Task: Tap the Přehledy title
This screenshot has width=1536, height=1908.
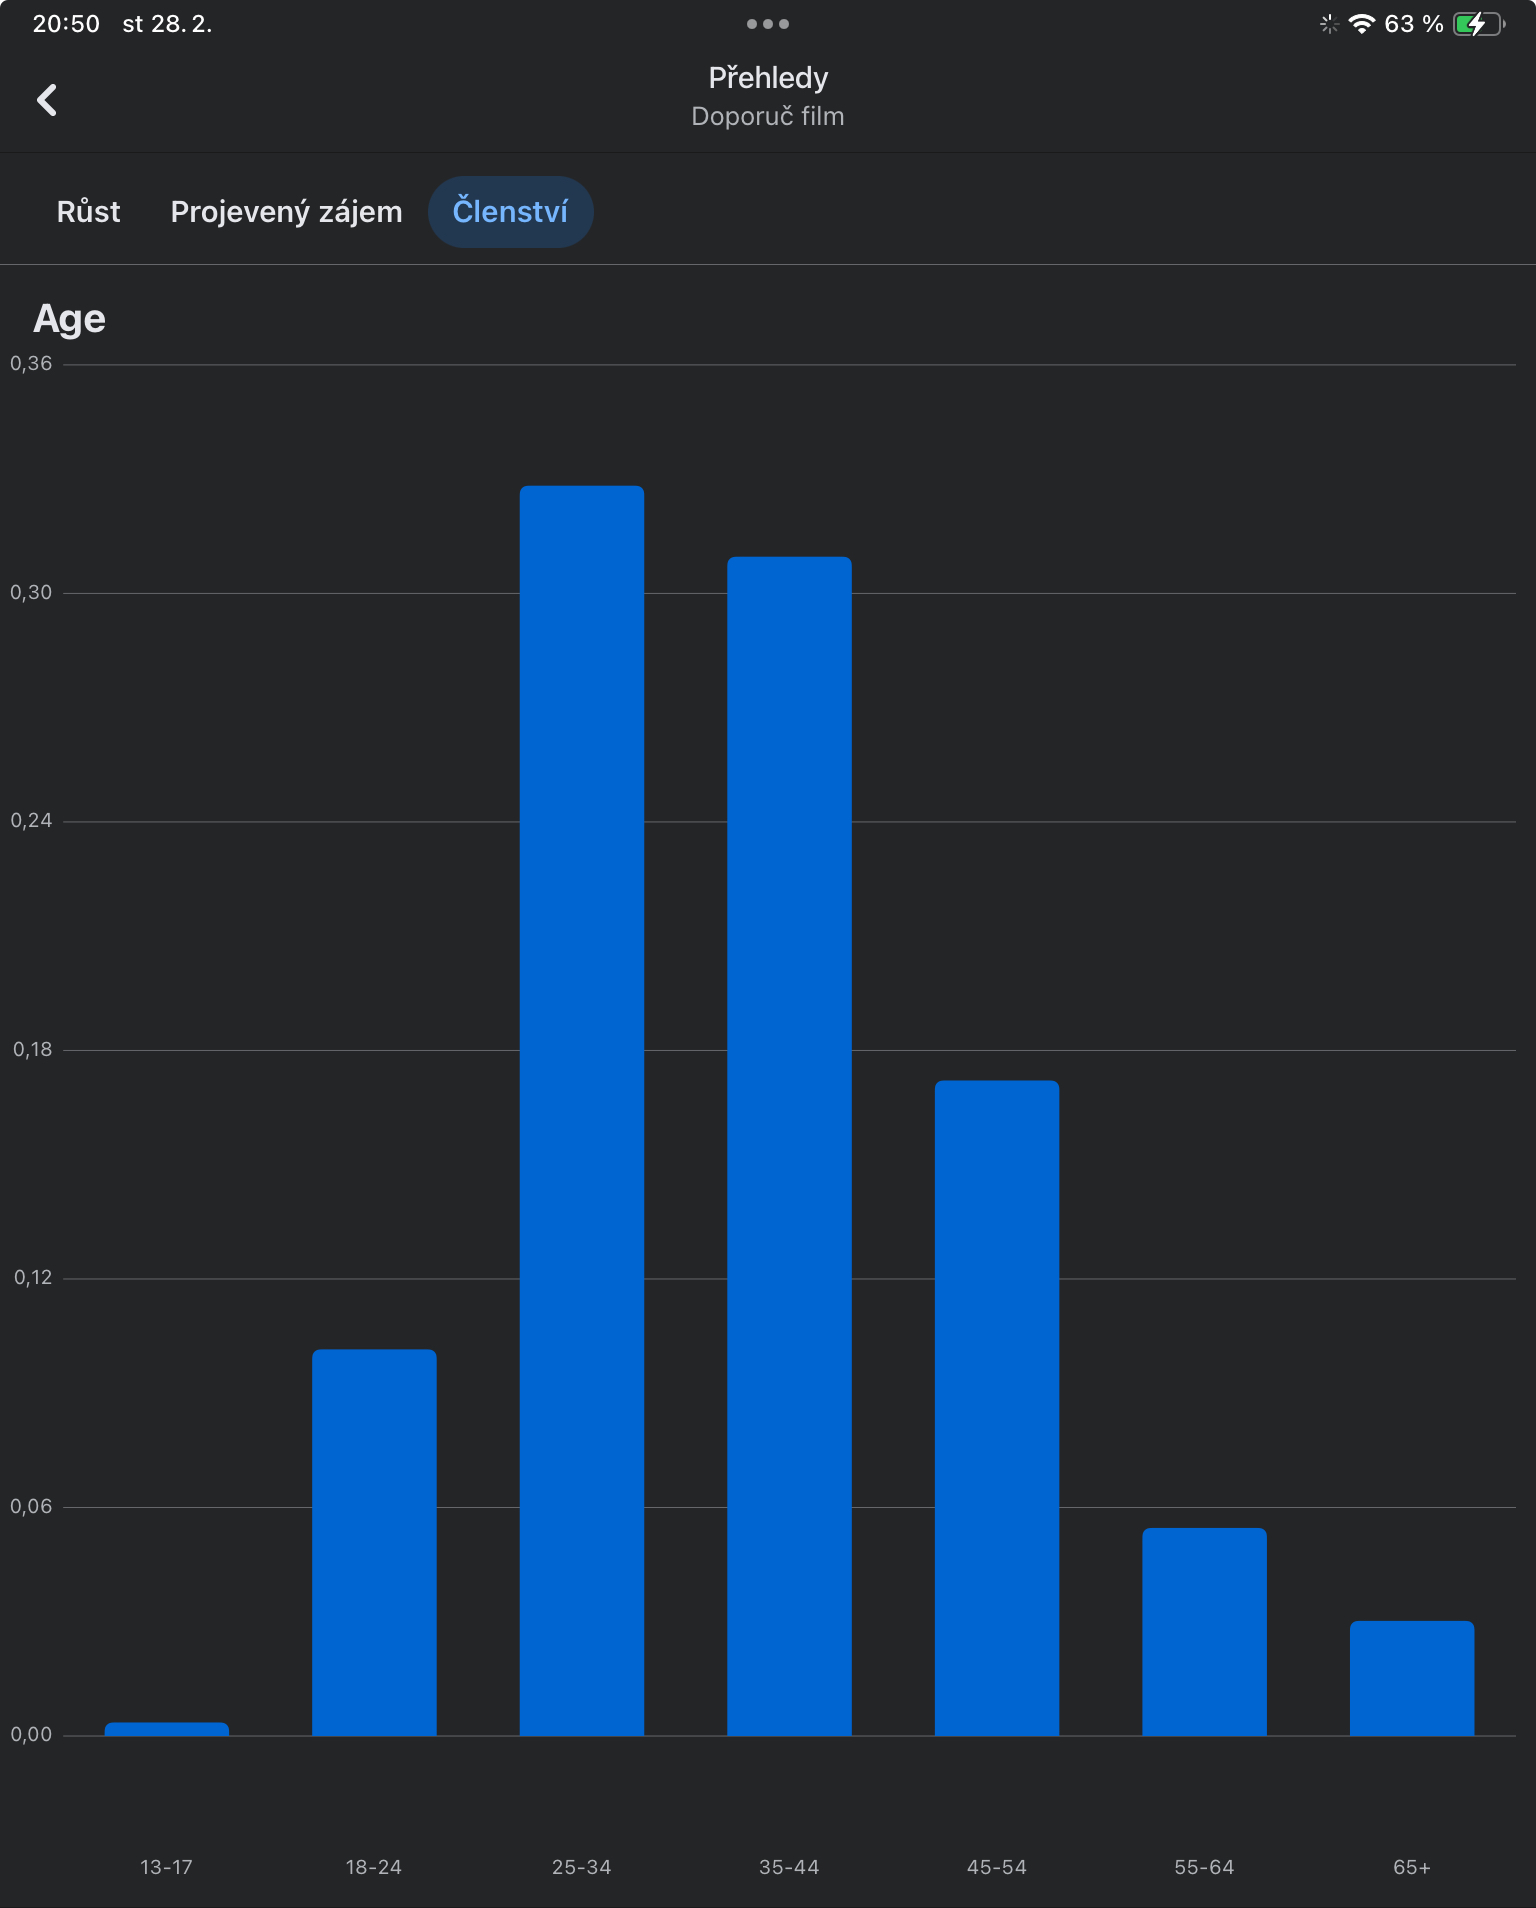Action: (768, 78)
